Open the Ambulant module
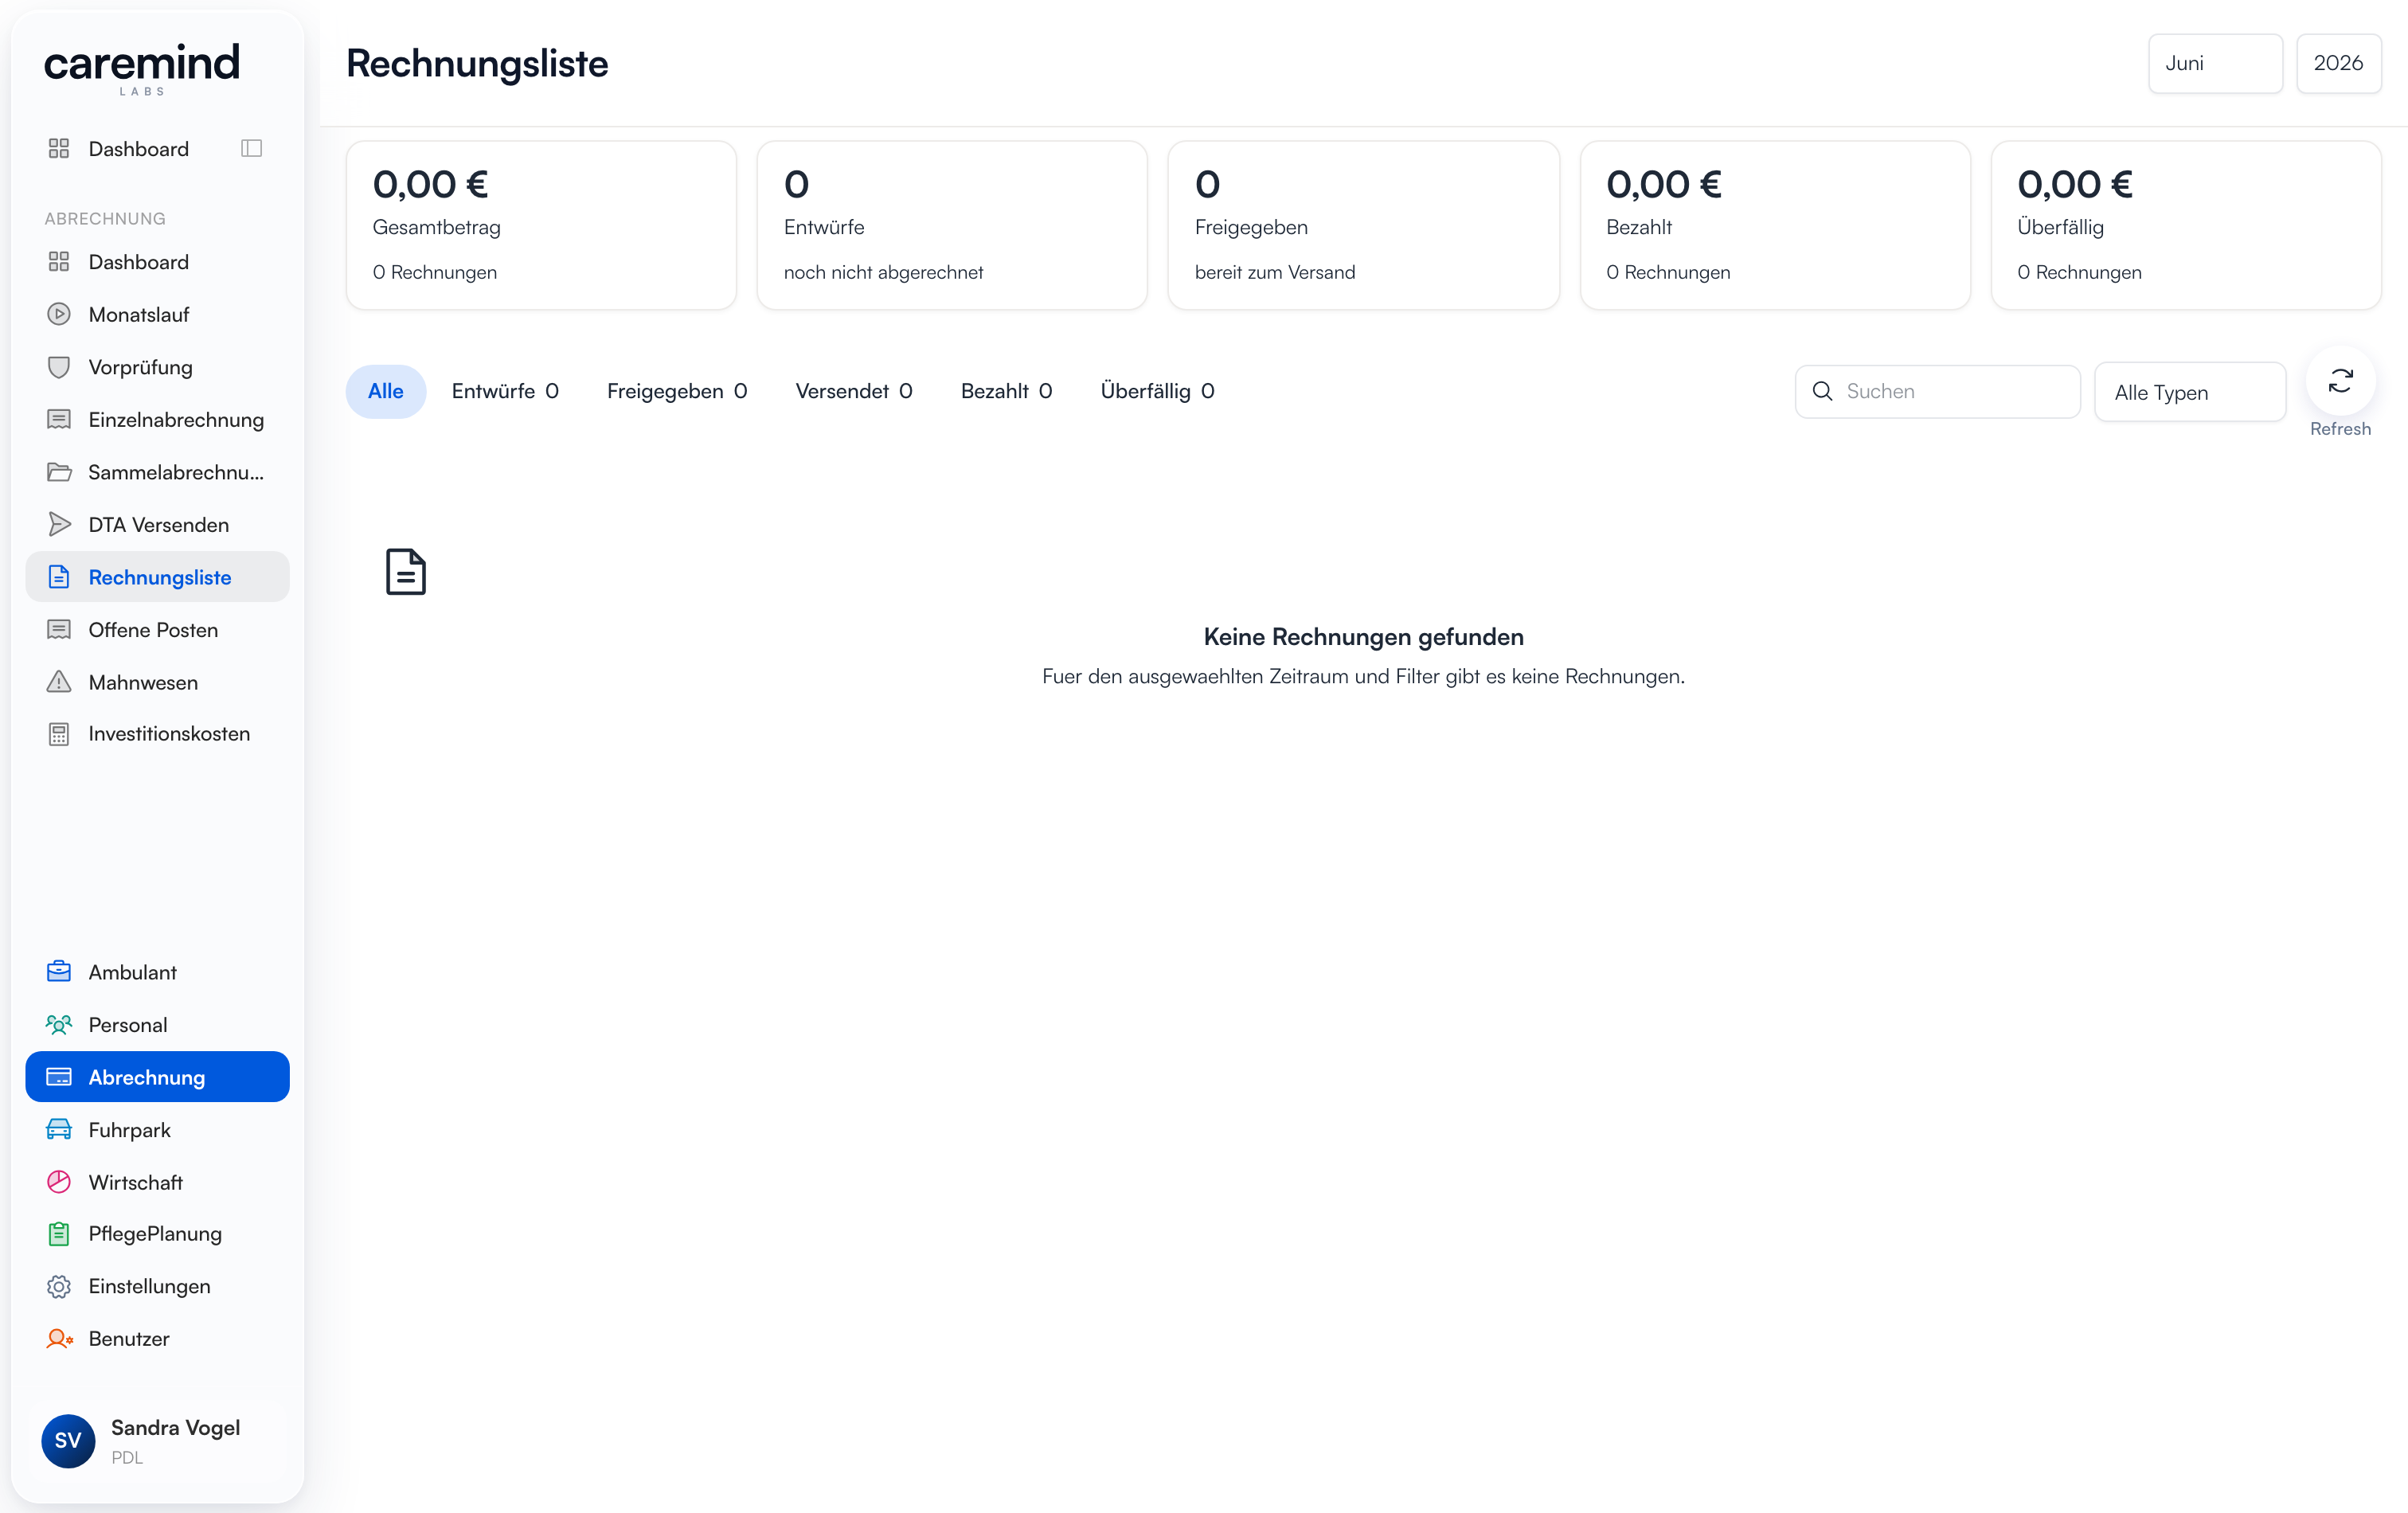The height and width of the screenshot is (1513, 2408). (157, 972)
